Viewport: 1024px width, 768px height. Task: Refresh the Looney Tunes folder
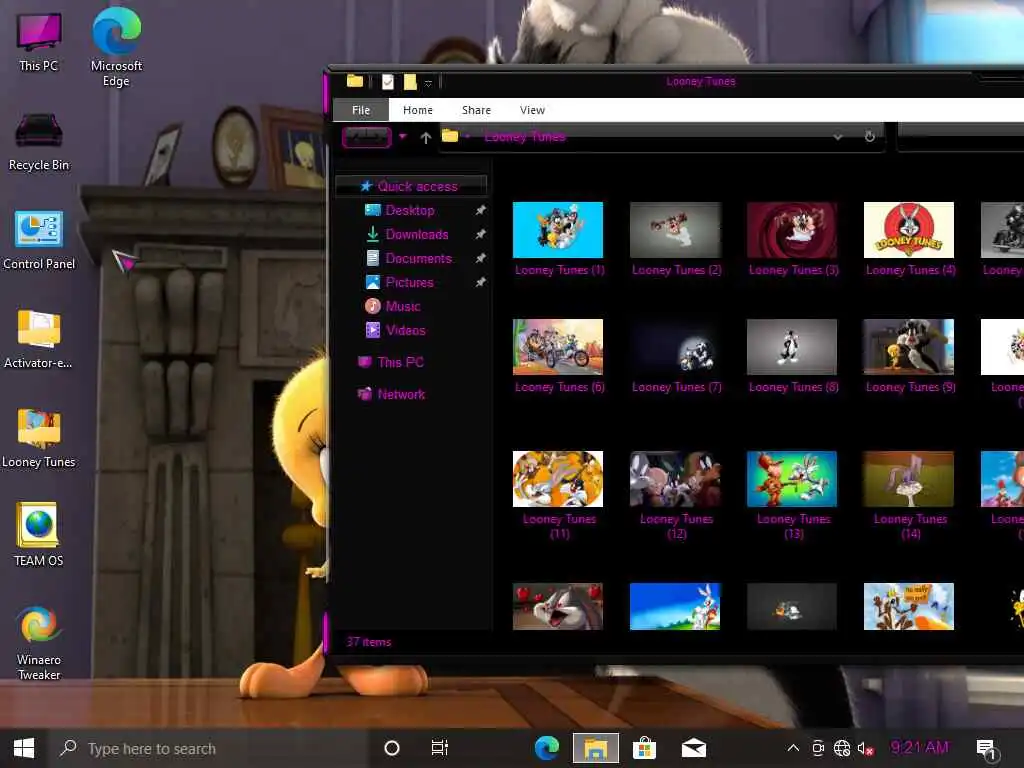(x=869, y=136)
